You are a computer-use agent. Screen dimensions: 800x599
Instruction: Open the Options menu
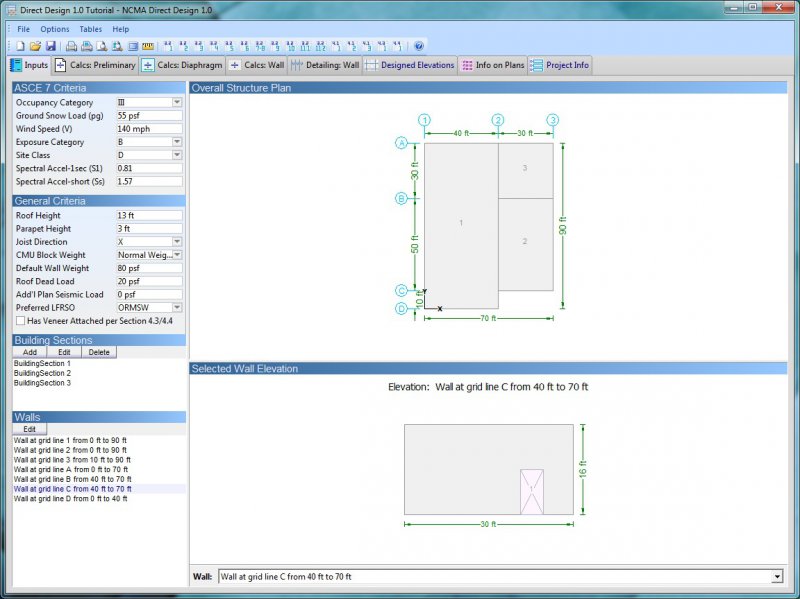pos(55,29)
